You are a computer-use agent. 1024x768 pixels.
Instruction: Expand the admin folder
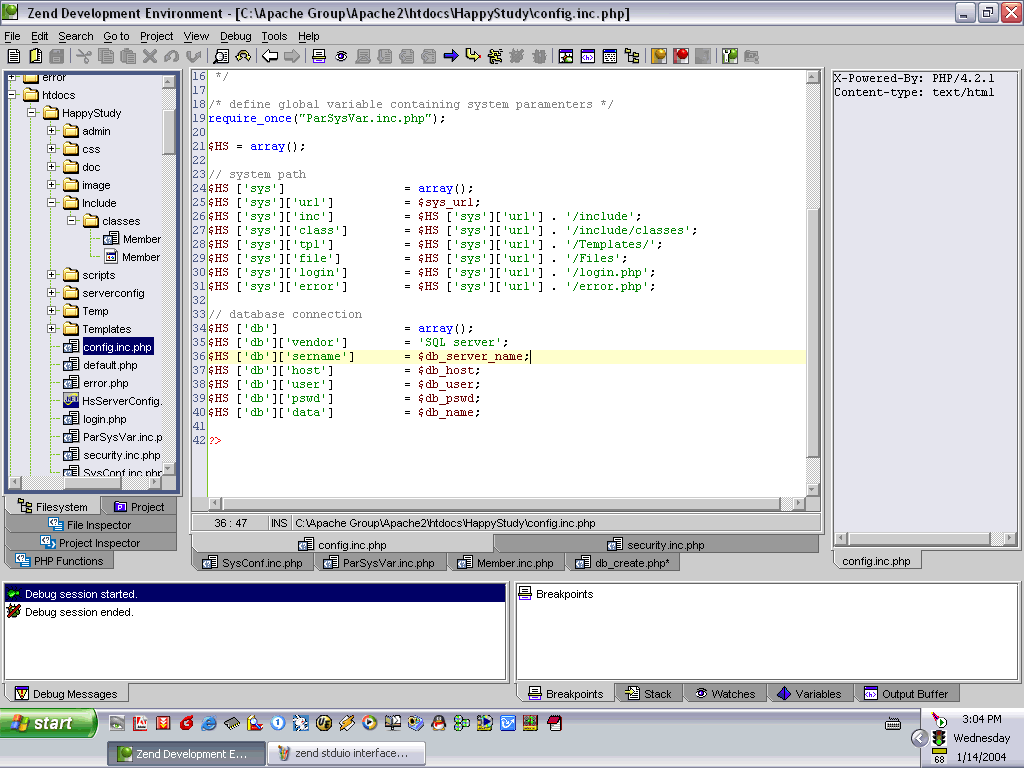tap(52, 131)
